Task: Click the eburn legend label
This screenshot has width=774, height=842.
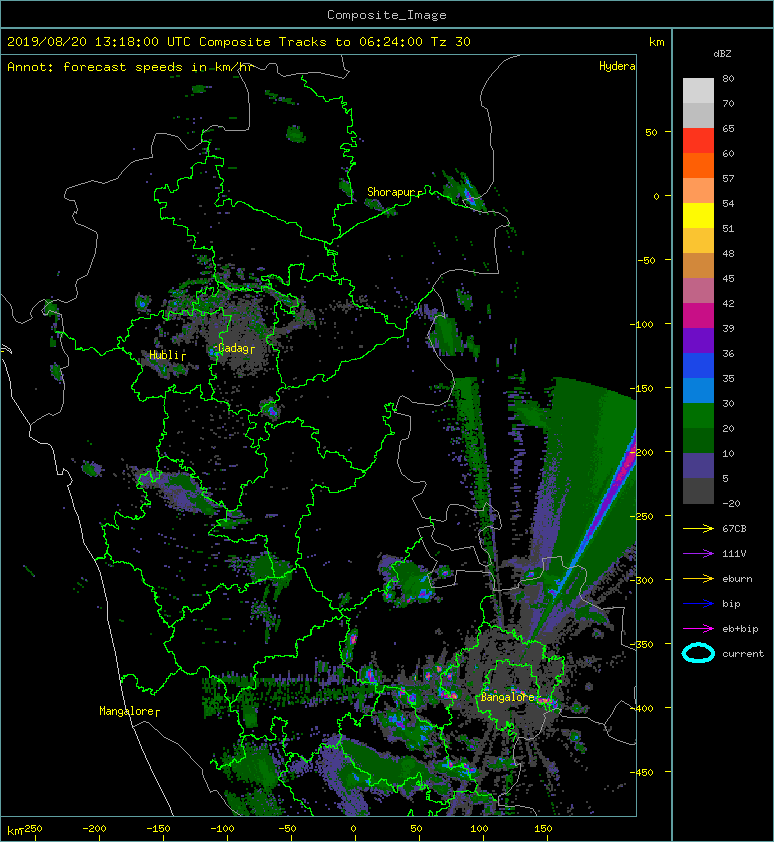Action: coord(737,578)
